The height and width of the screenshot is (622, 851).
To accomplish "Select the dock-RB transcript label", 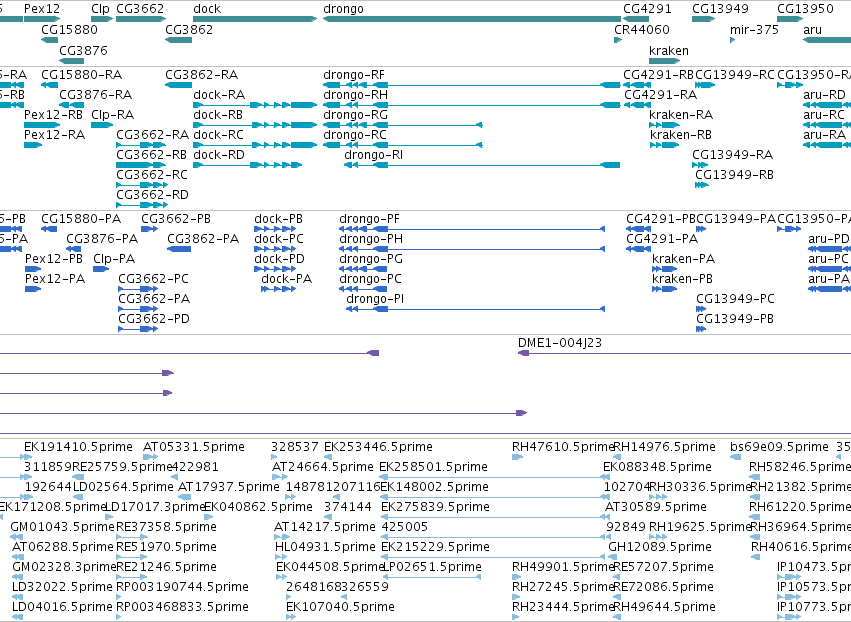I will (218, 115).
